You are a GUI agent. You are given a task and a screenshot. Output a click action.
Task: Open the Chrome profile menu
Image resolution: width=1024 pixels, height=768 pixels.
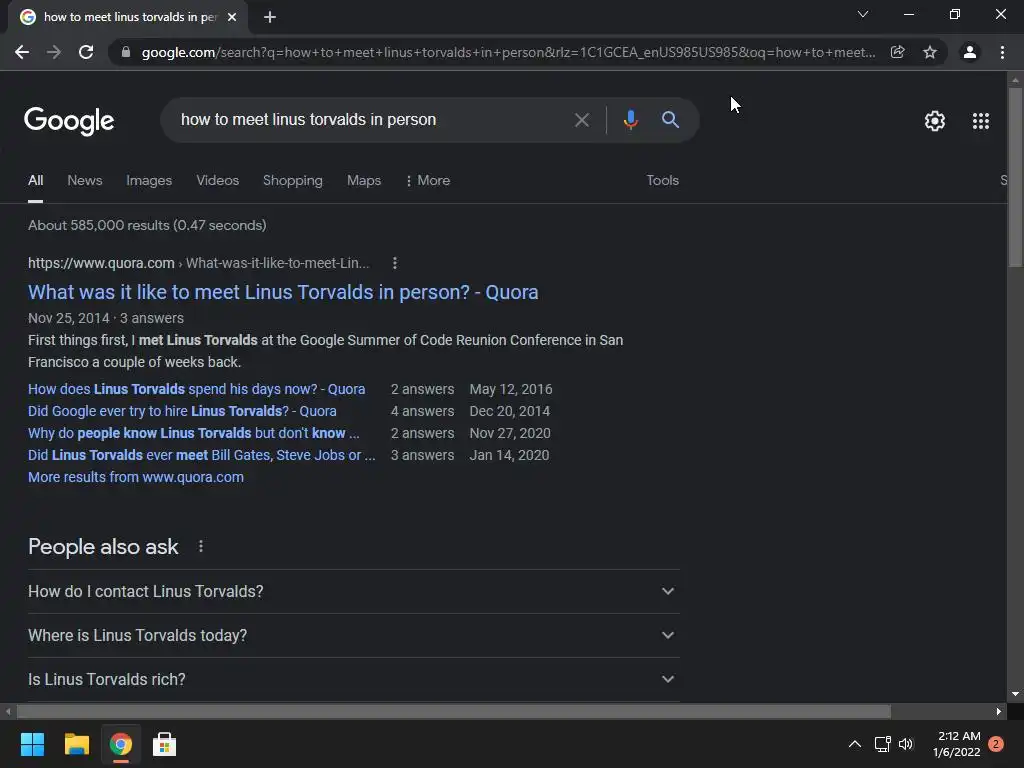pyautogui.click(x=970, y=52)
